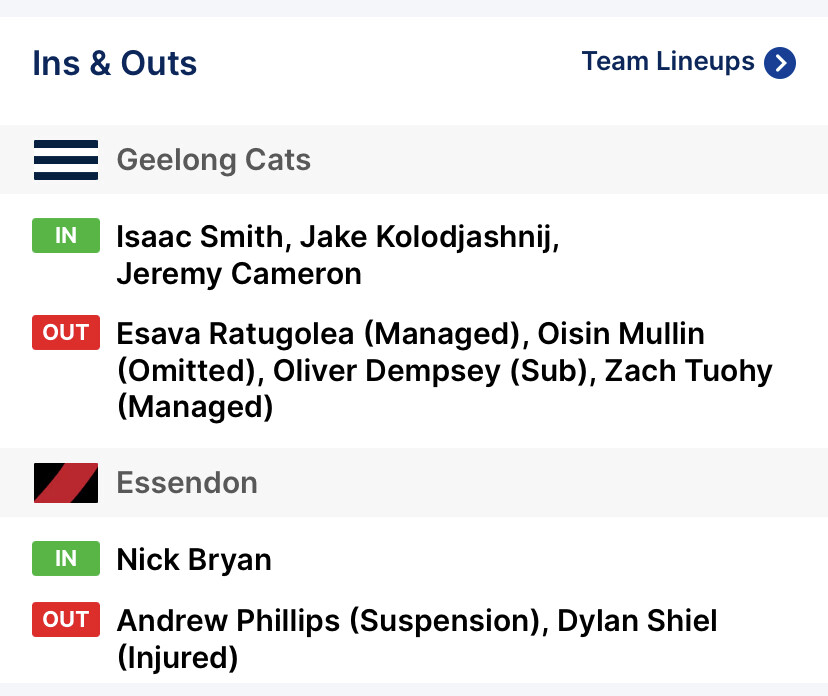The image size is (828, 696).
Task: Click the red OUT badge under Essendon
Action: 66,620
